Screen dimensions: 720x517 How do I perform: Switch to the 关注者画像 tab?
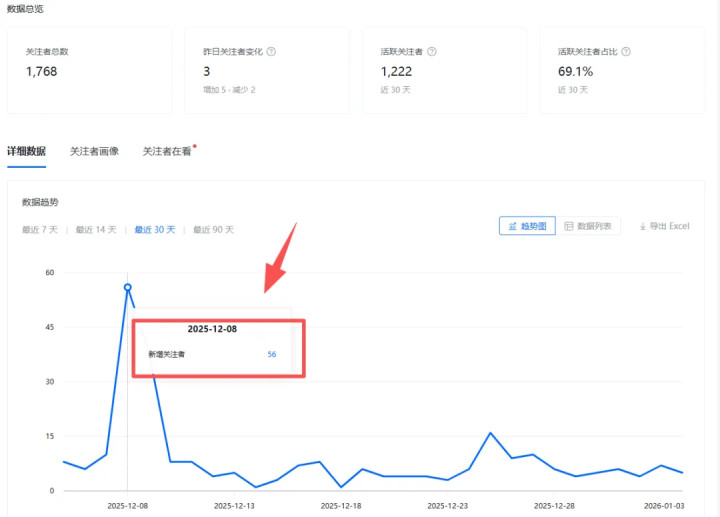(x=94, y=152)
